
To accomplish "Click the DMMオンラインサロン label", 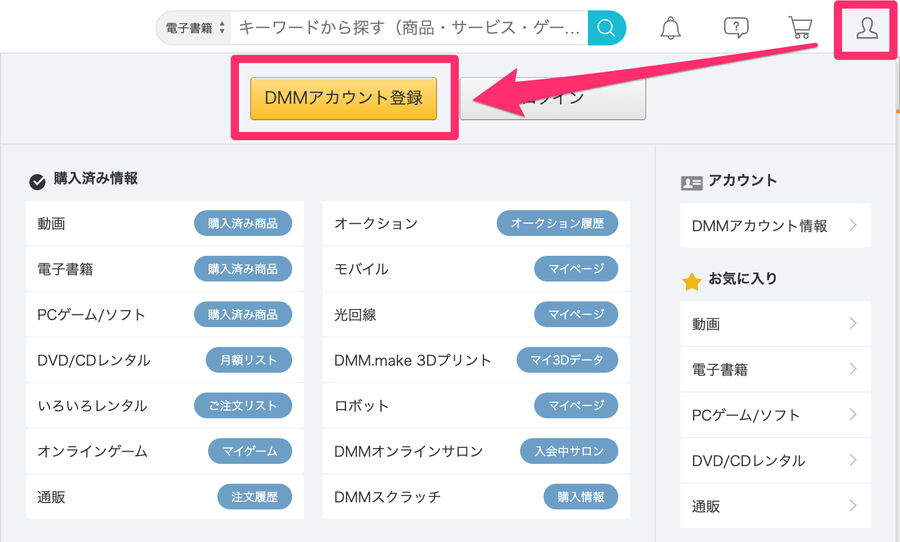I will (x=408, y=451).
